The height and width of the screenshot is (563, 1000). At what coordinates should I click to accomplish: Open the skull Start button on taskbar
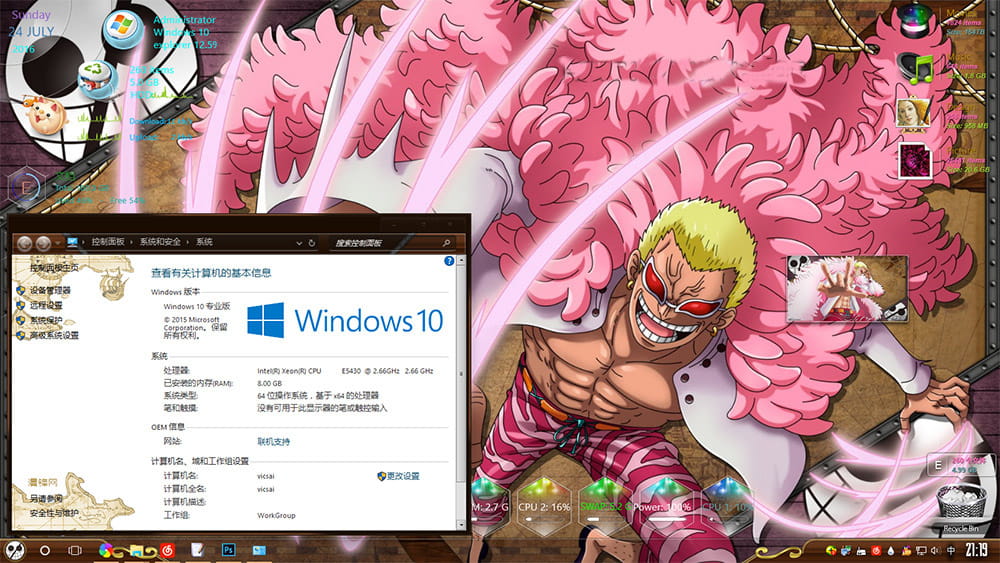pyautogui.click(x=15, y=550)
